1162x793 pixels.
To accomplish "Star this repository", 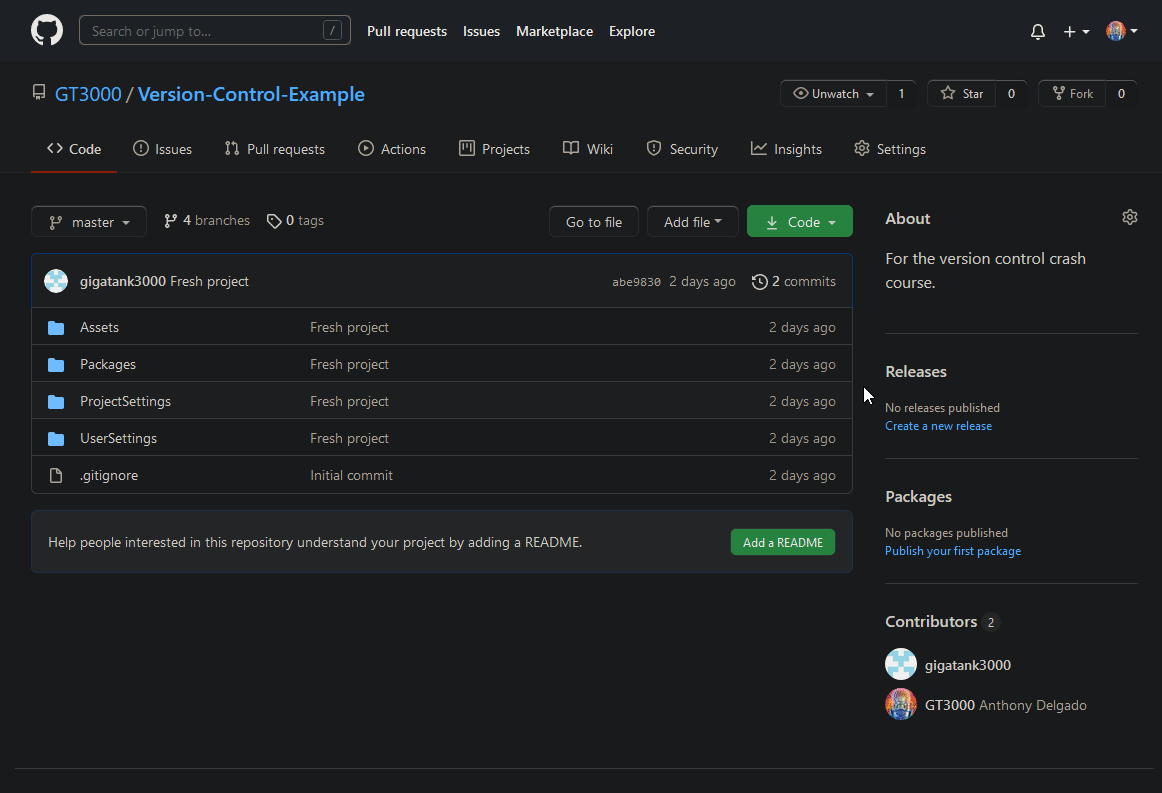I will pyautogui.click(x=961, y=93).
